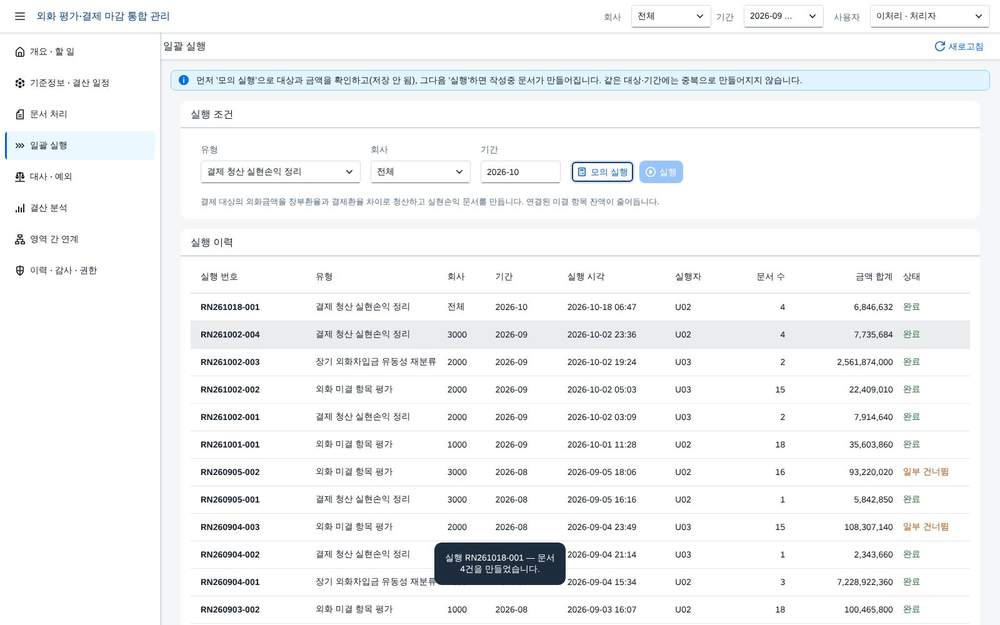The width and height of the screenshot is (1000, 625).
Task: Click the 유형 column header in 실행 이력
Action: (324, 277)
